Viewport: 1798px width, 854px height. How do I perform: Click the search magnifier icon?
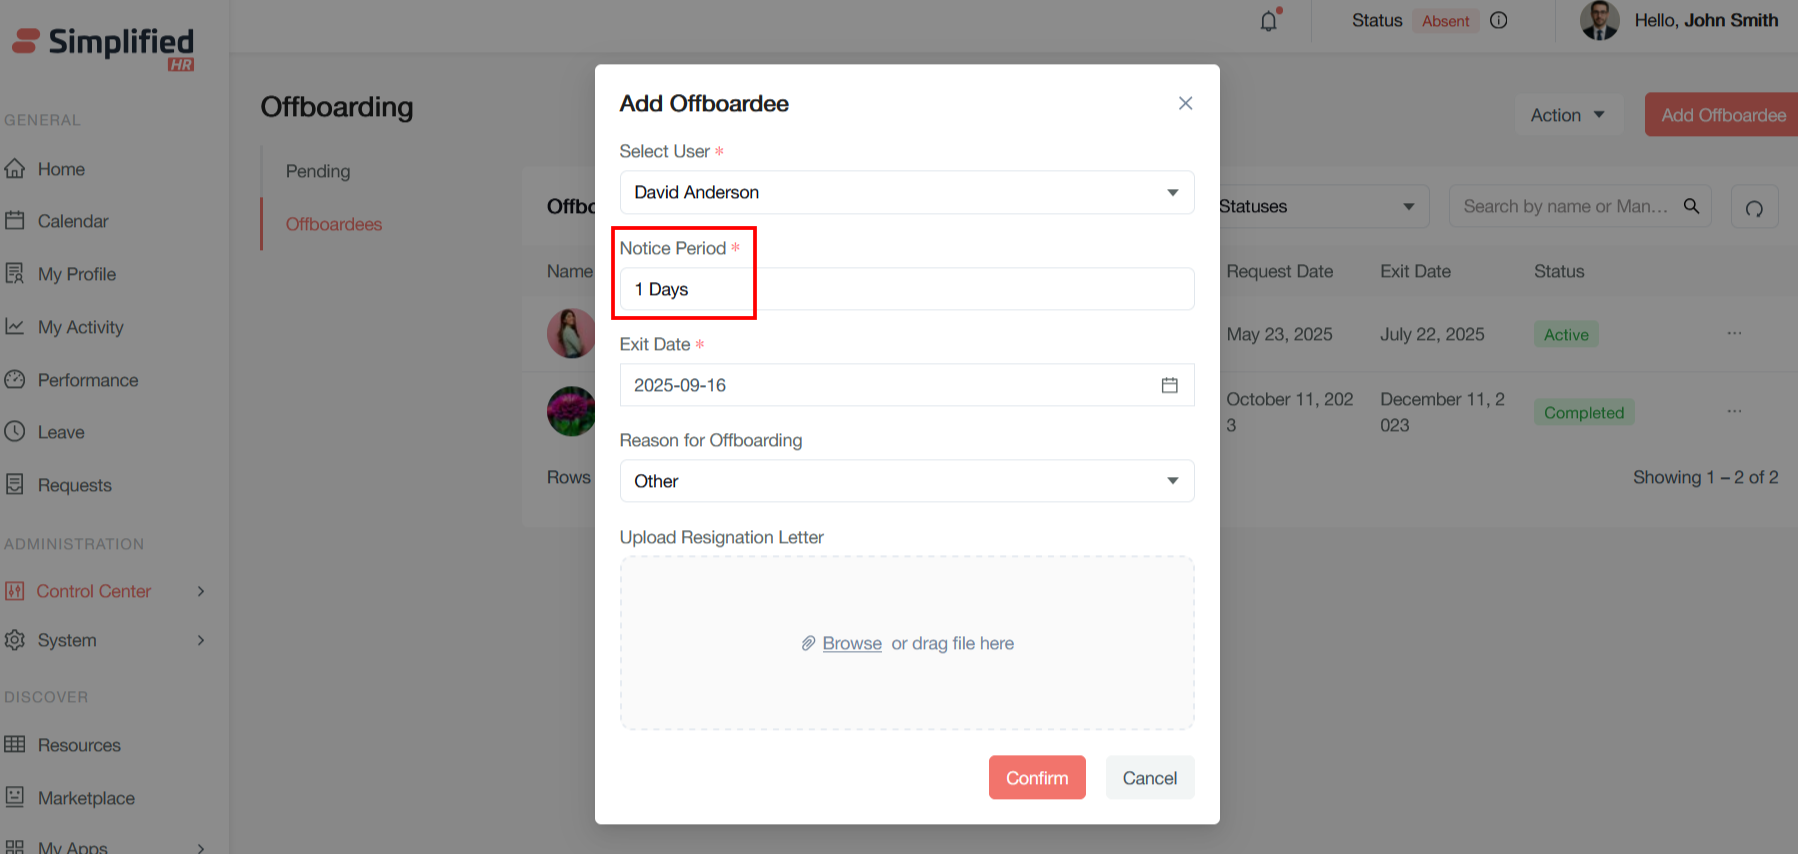click(x=1691, y=206)
